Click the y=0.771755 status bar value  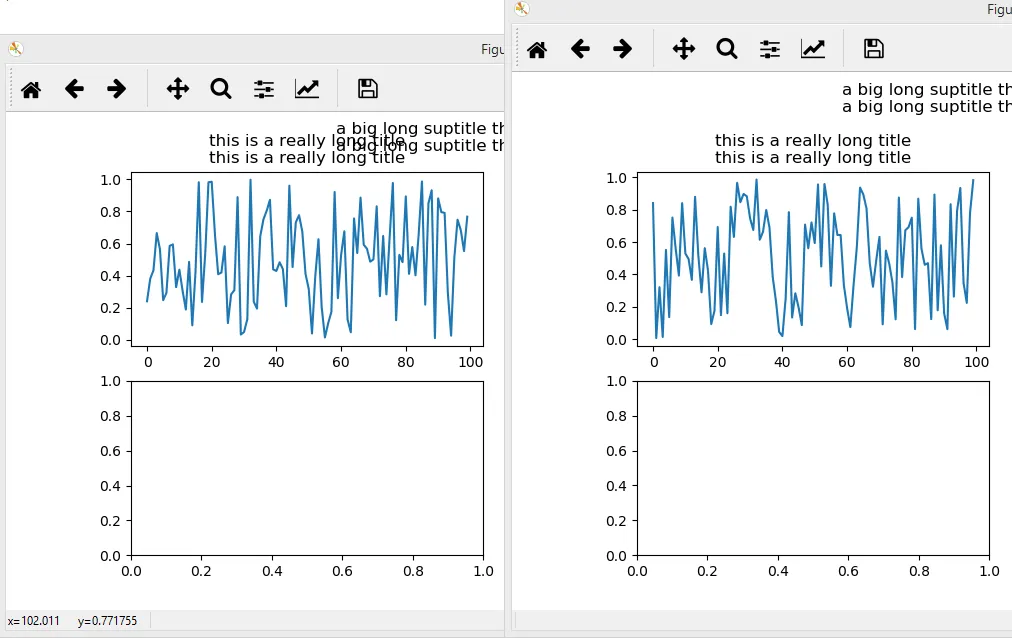coord(107,621)
